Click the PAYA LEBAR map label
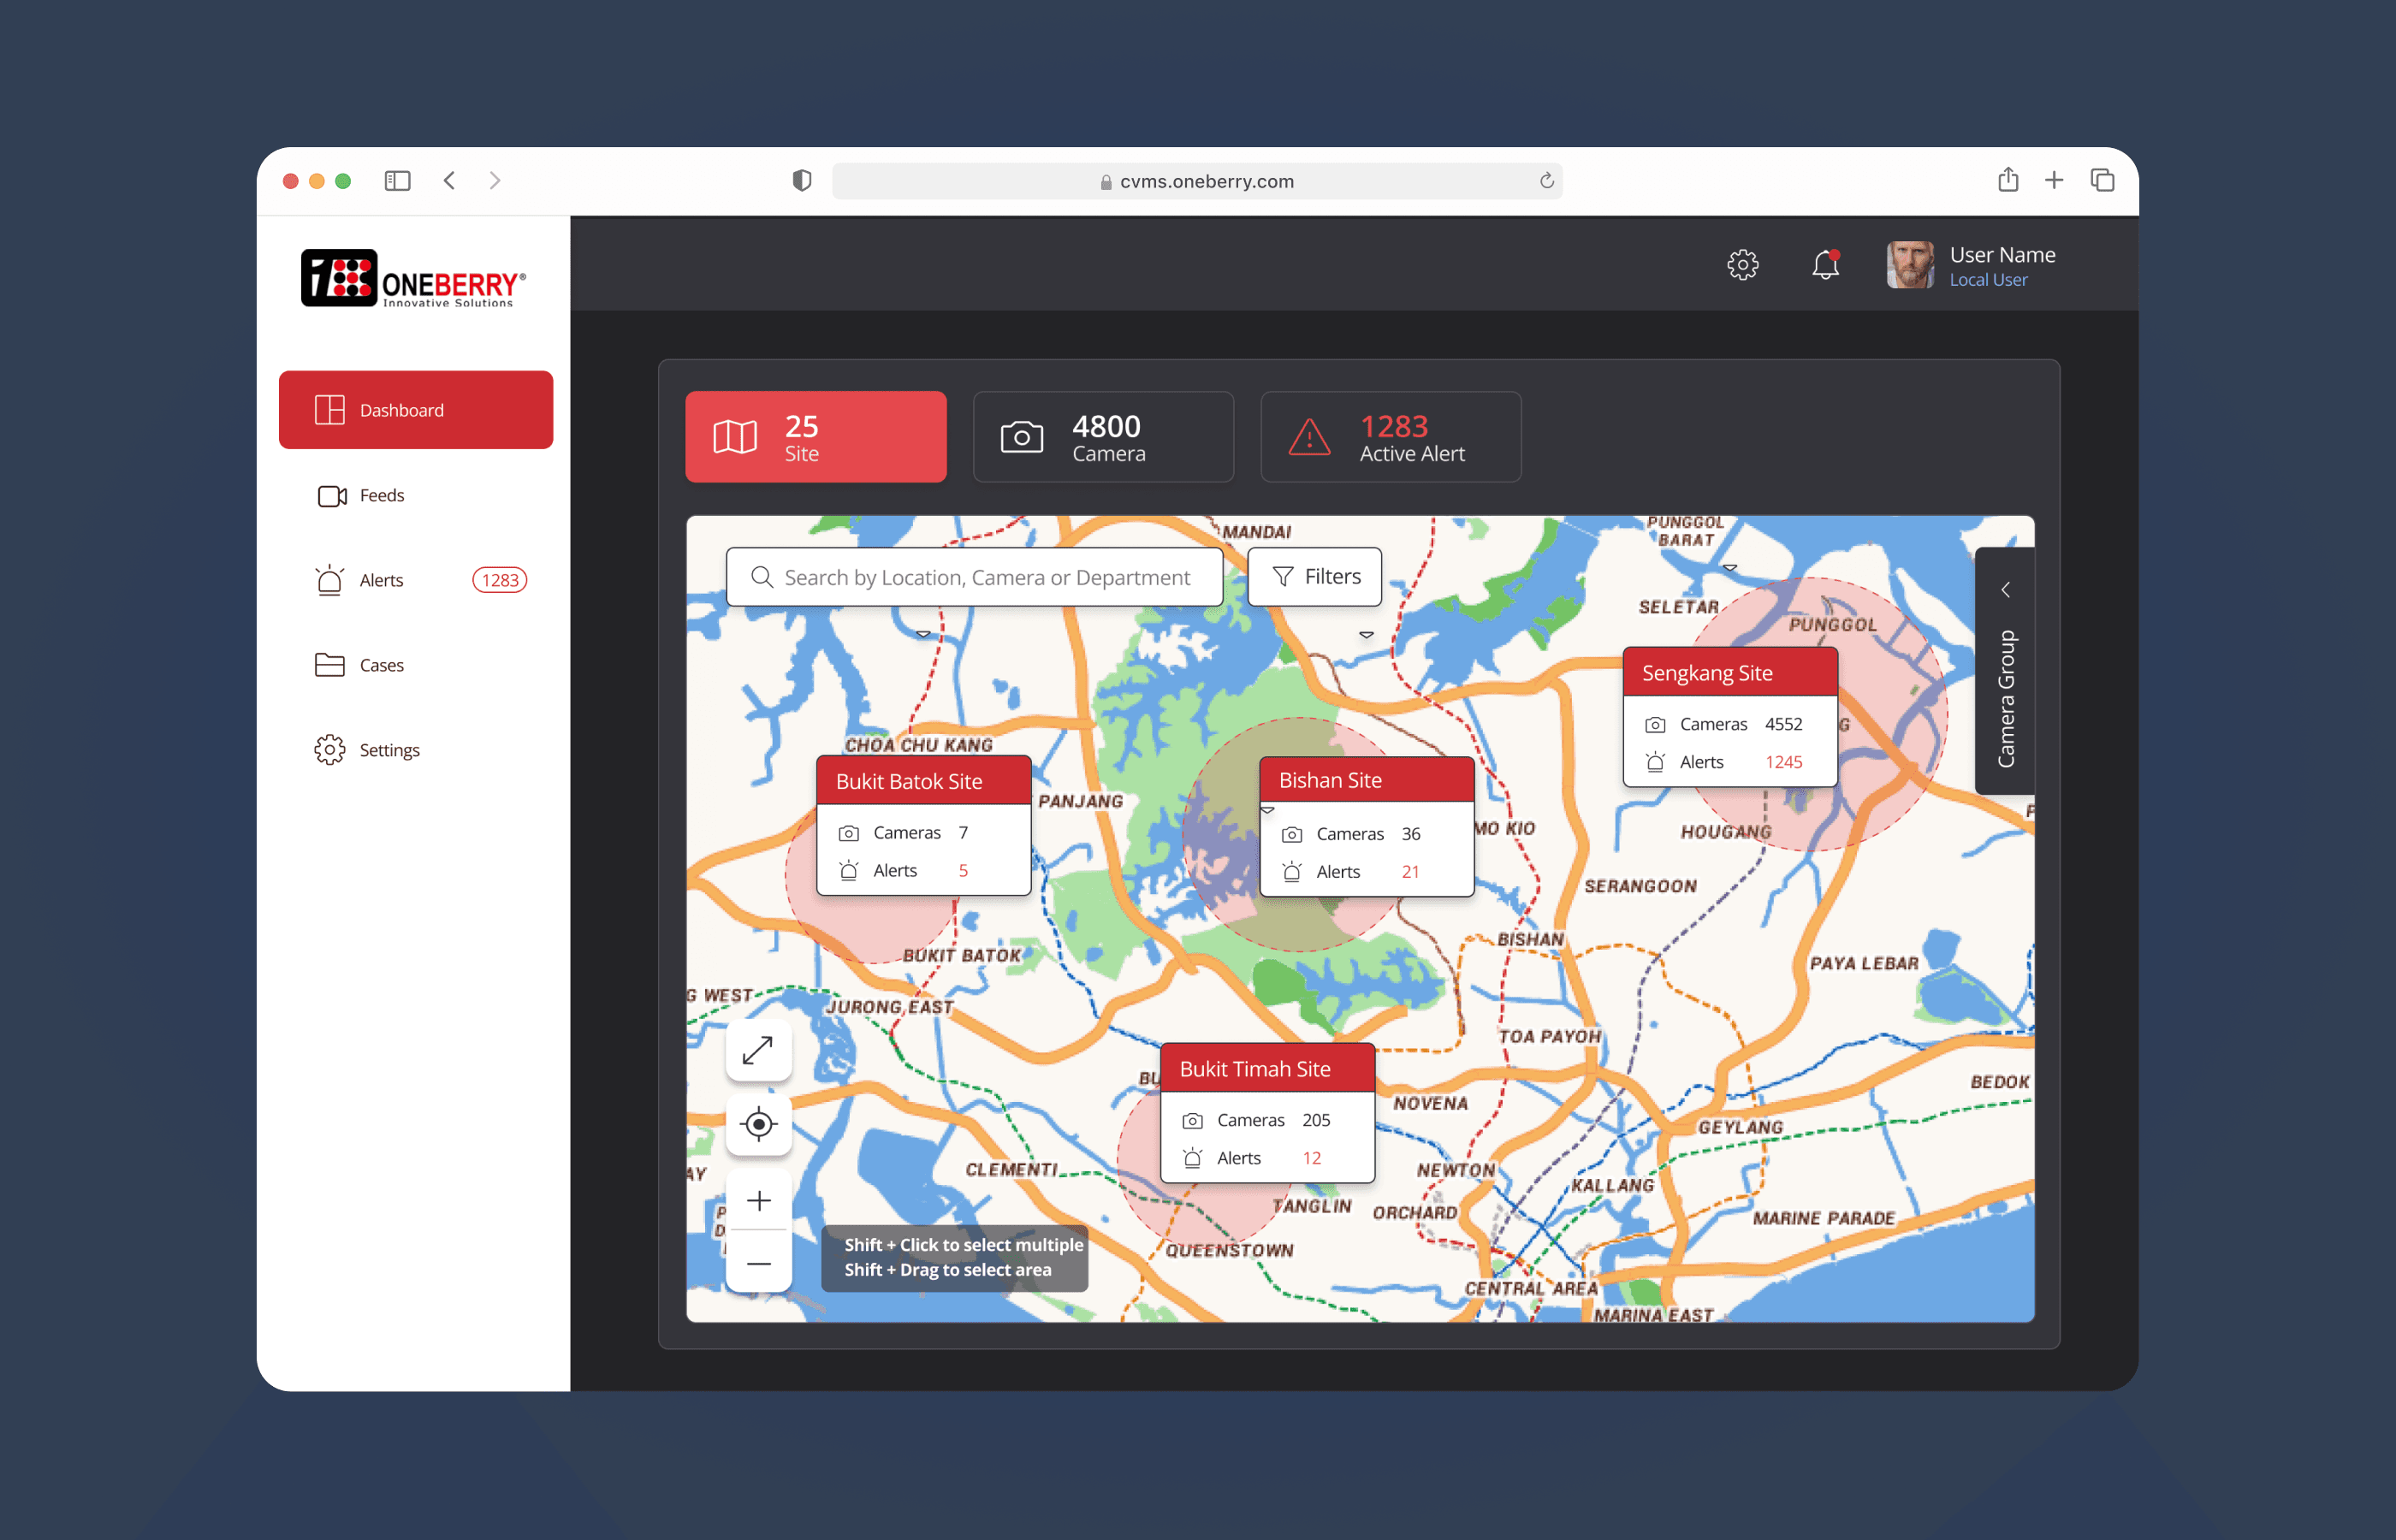Screen dimensions: 2396x1540 click(x=1864, y=963)
